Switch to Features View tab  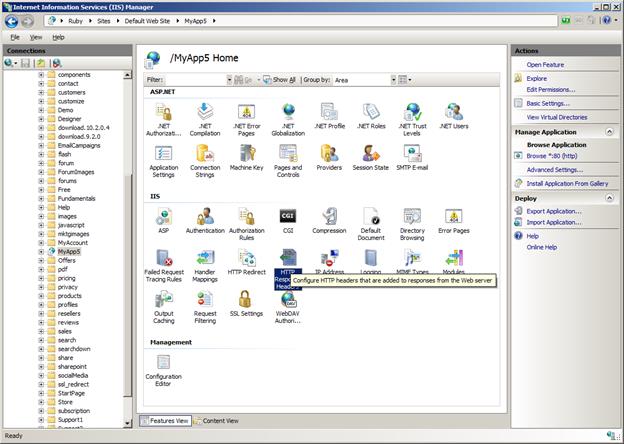(165, 421)
